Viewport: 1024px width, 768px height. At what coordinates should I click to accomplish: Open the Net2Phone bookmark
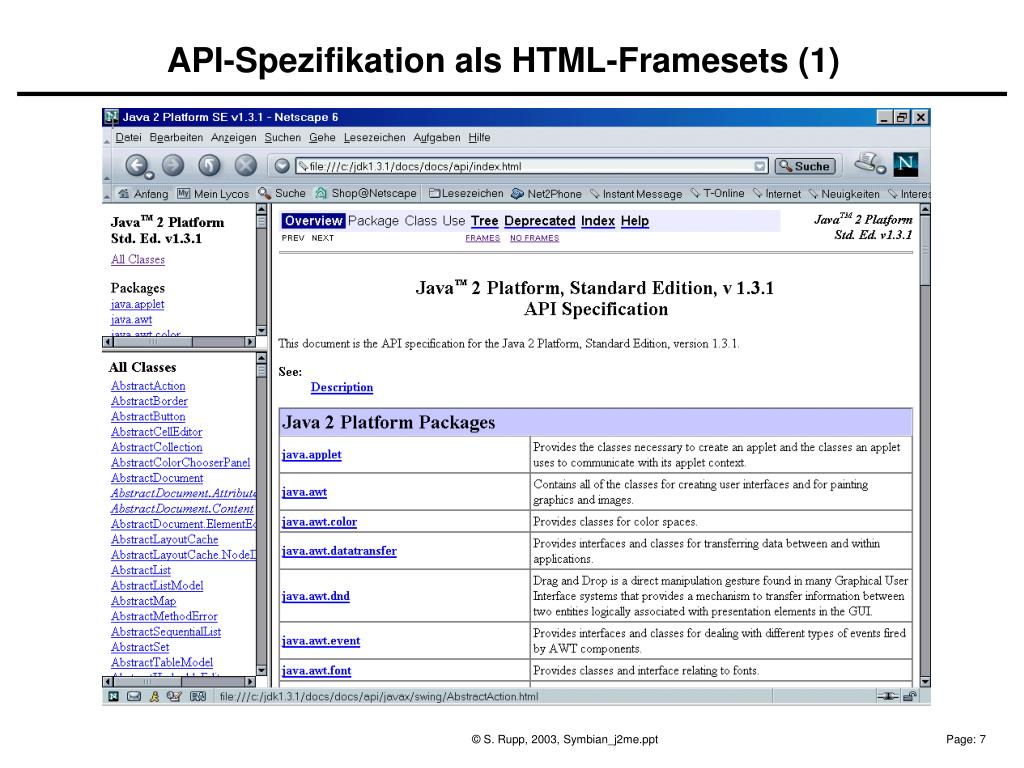tap(547, 194)
